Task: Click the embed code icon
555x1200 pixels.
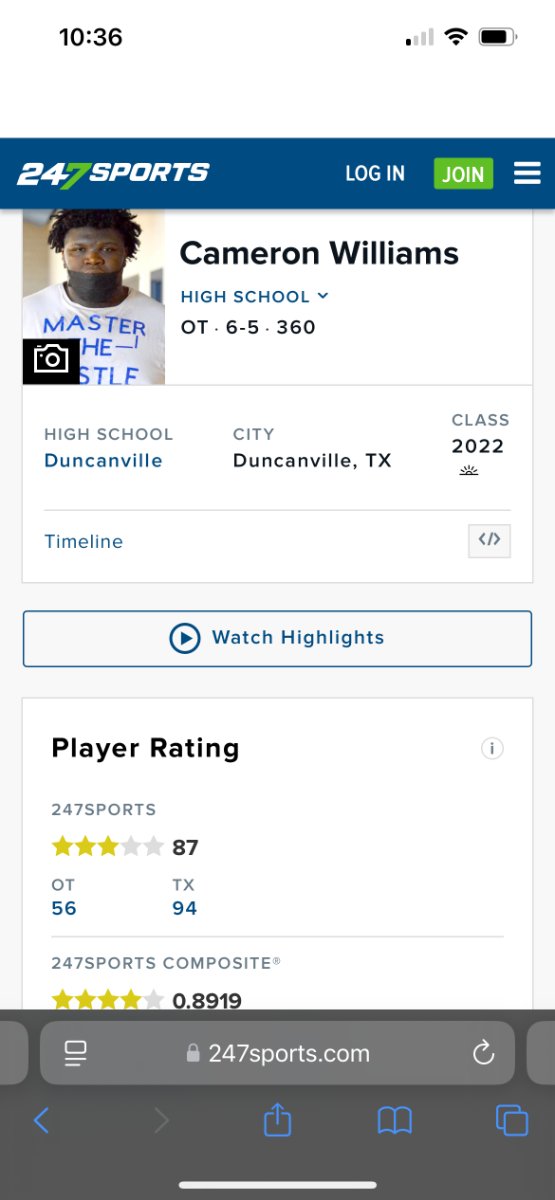Action: (489, 541)
